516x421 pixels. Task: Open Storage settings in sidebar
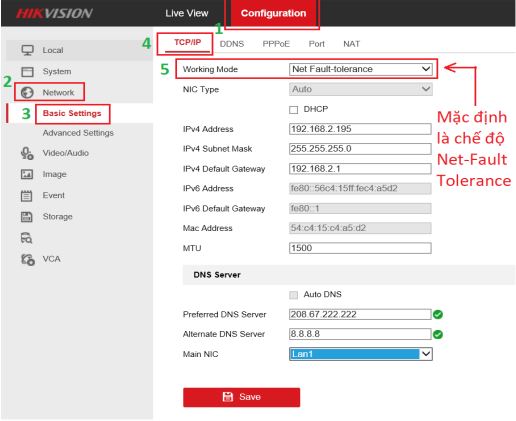coord(57,217)
